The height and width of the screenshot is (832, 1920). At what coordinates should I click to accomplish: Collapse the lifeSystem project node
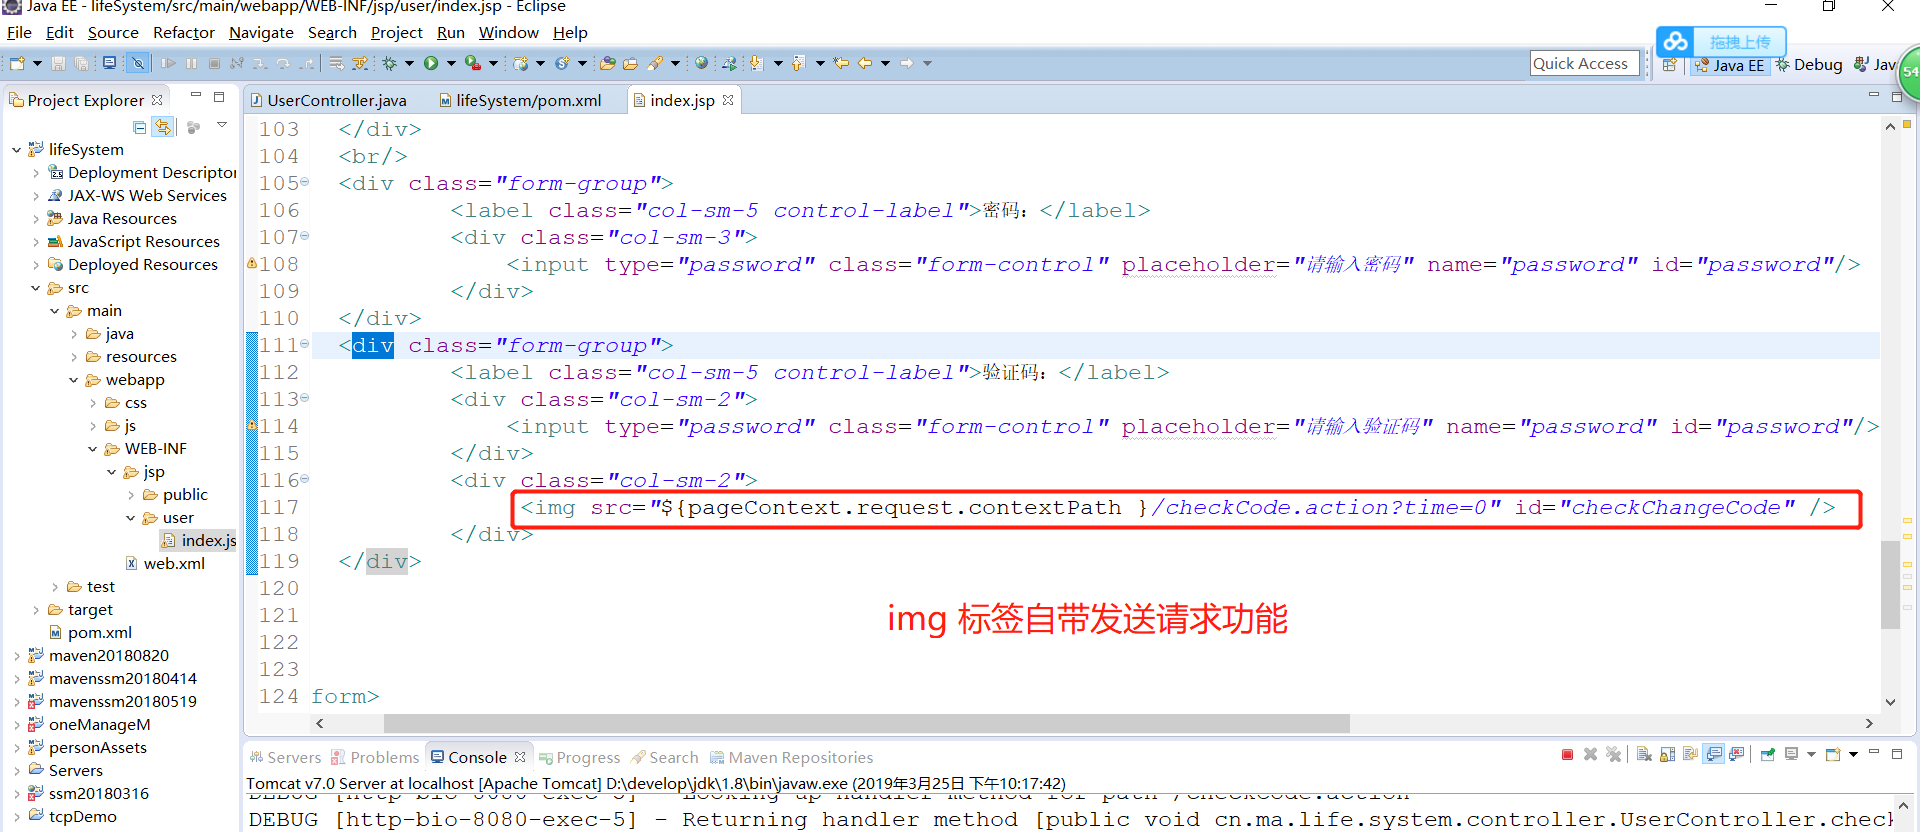click(16, 150)
